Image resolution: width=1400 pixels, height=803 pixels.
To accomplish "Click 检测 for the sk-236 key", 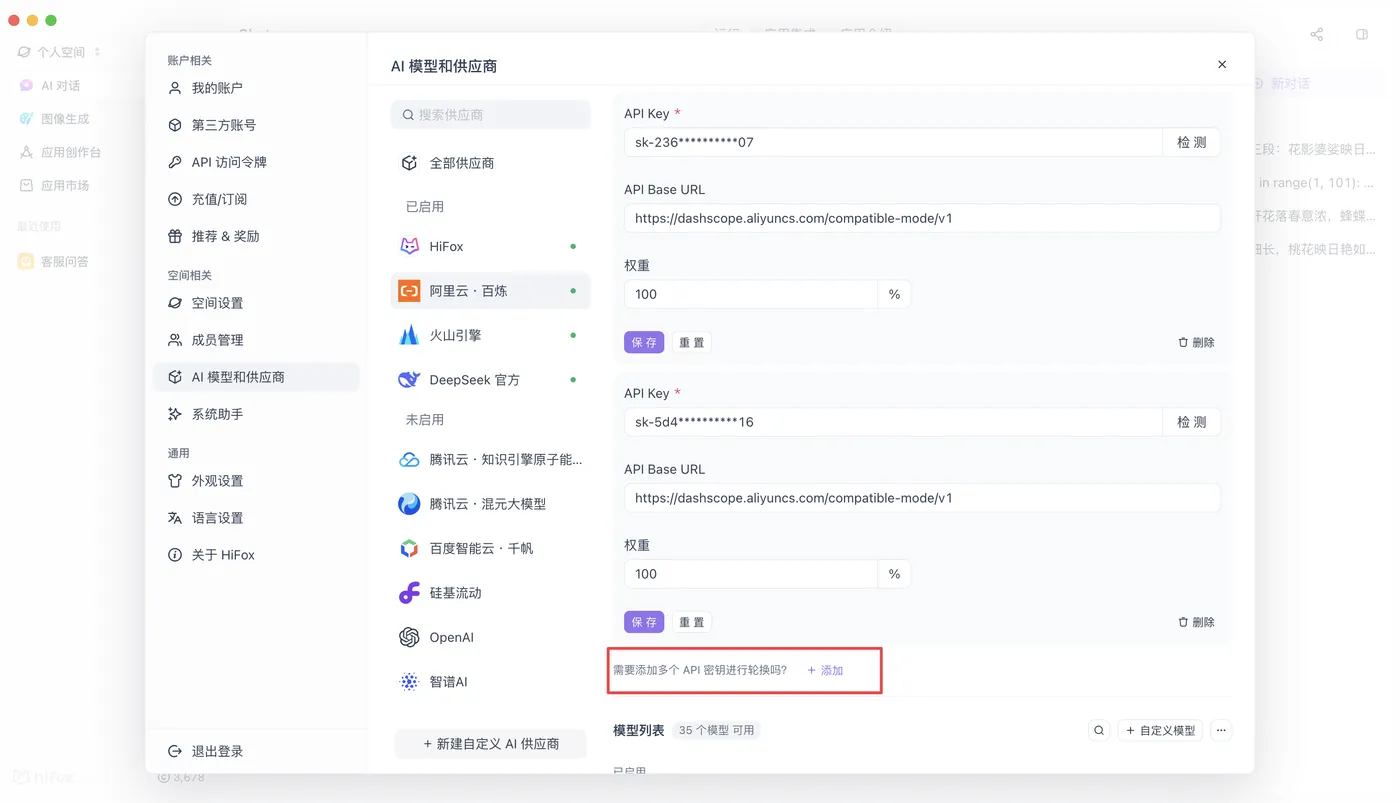I will (1191, 142).
